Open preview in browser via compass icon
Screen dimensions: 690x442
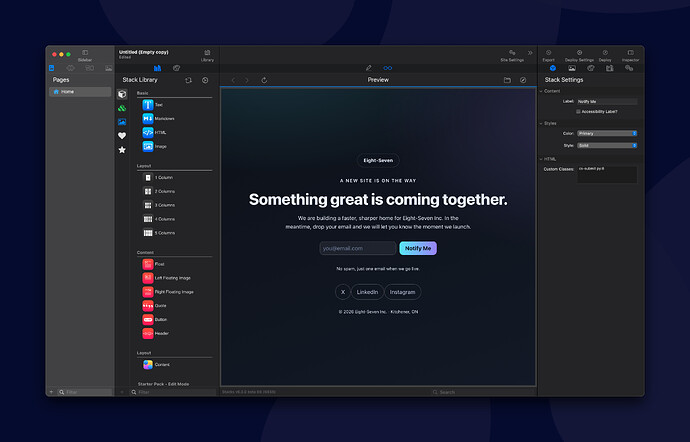pos(523,80)
